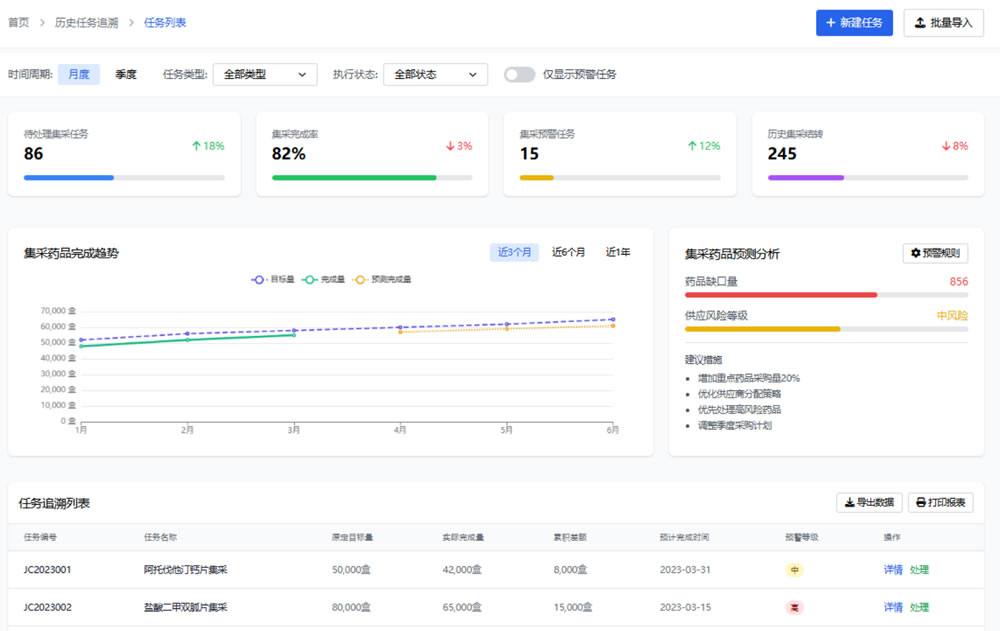Click the 3月 完成量 data point
Viewport: 1000px width, 631px height.
coord(294,335)
